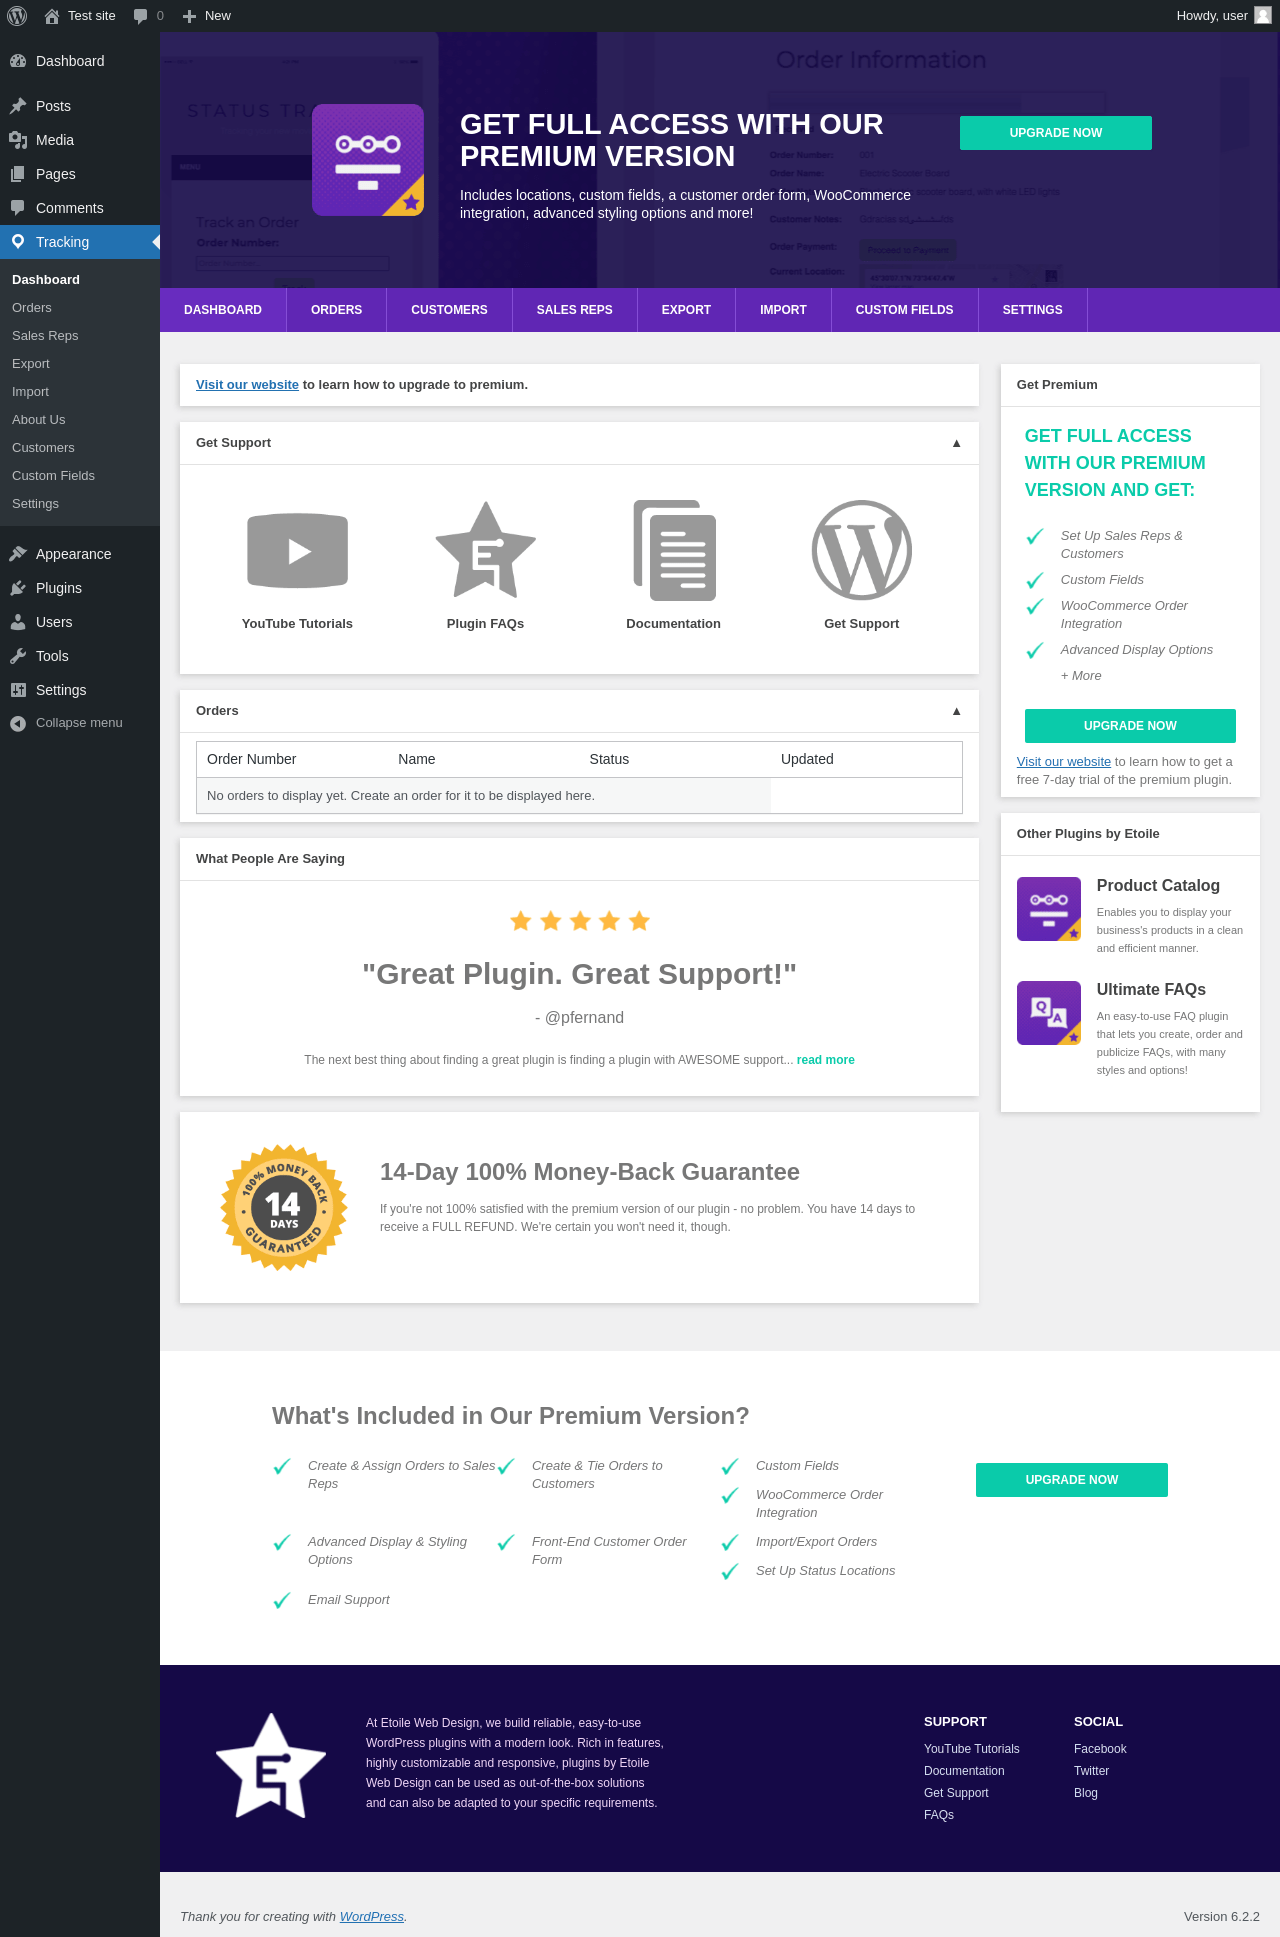Click the Users icon in sidebar
The height and width of the screenshot is (1937, 1280).
tap(18, 622)
